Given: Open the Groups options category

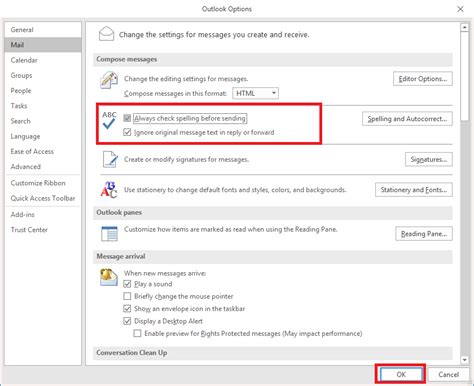Looking at the screenshot, I should click(x=43, y=75).
